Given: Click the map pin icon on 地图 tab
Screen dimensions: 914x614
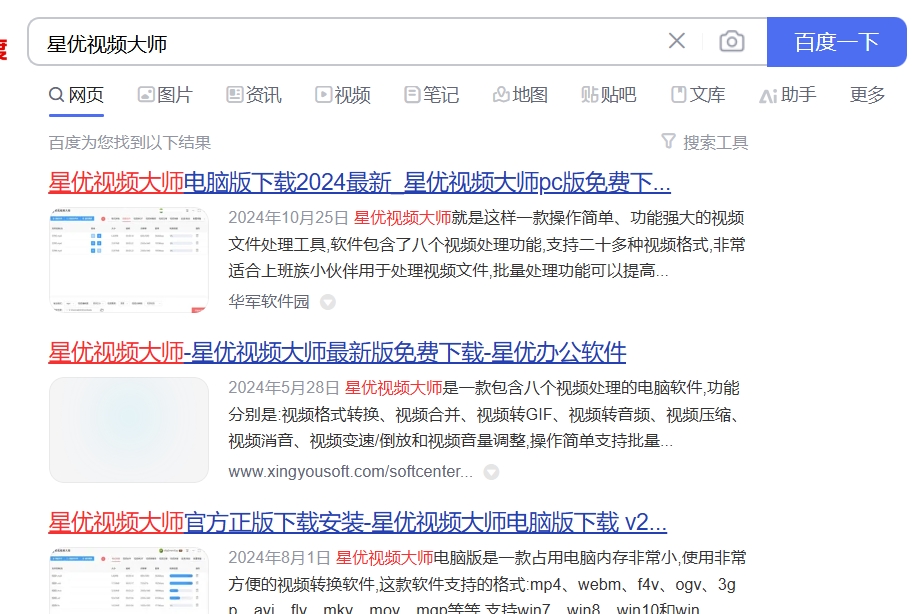Looking at the screenshot, I should coord(501,94).
